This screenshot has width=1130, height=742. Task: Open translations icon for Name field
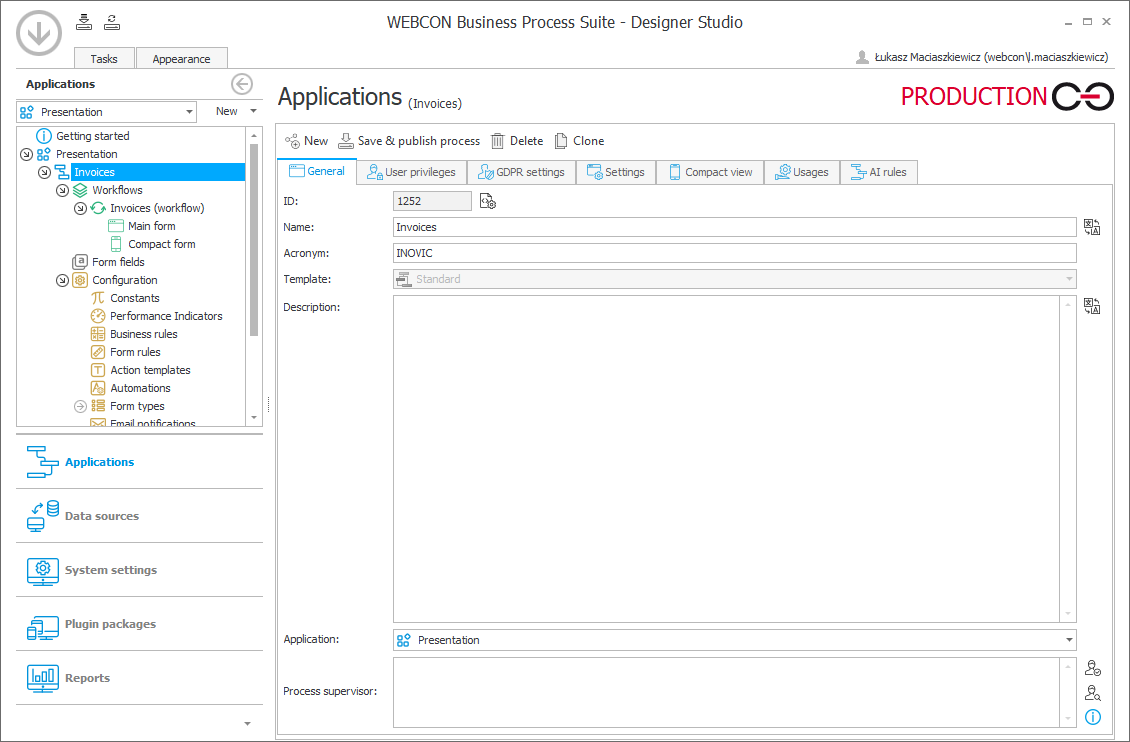(x=1092, y=228)
